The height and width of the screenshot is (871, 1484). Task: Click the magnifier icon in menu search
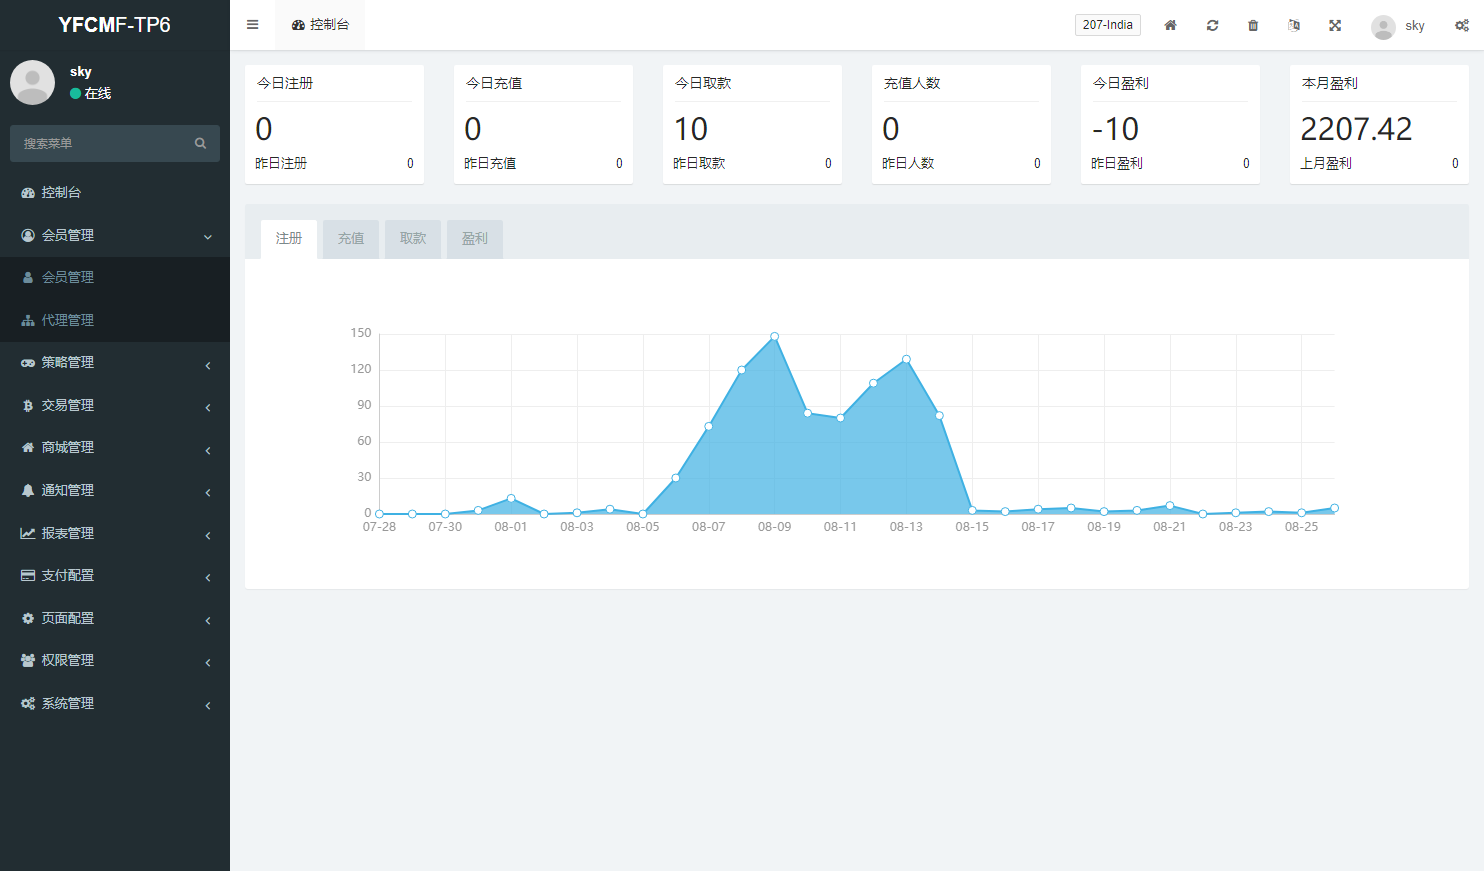[x=200, y=143]
